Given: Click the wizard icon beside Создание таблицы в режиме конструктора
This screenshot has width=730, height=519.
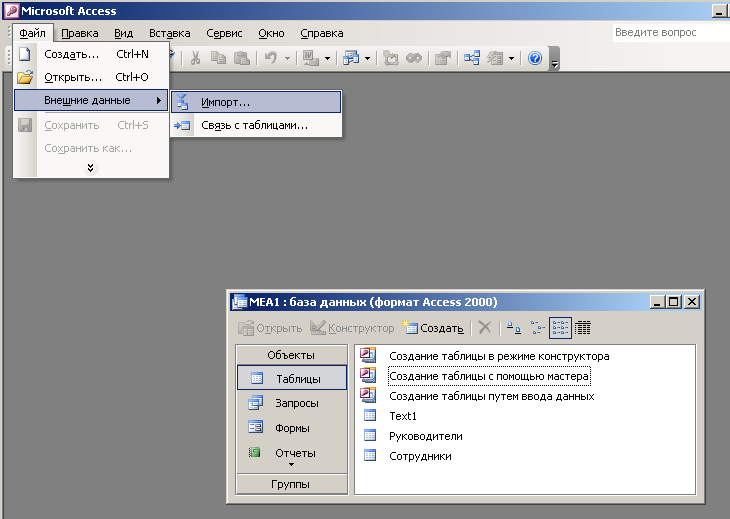Looking at the screenshot, I should (368, 356).
